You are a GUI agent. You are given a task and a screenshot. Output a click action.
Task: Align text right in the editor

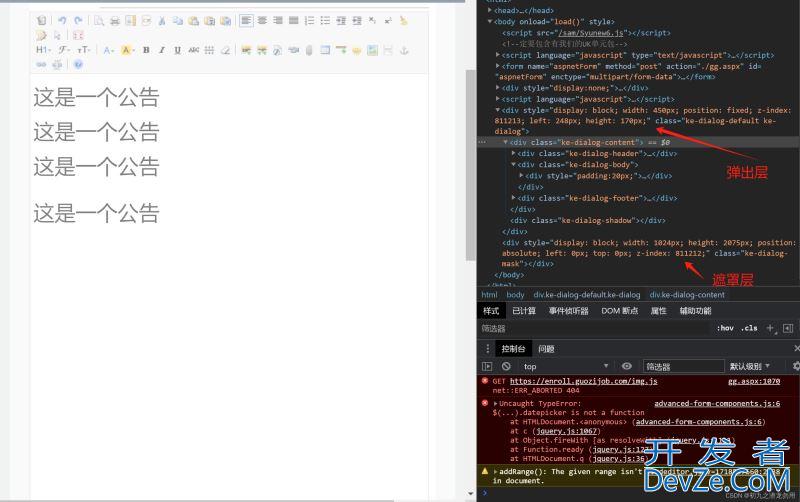click(x=278, y=20)
